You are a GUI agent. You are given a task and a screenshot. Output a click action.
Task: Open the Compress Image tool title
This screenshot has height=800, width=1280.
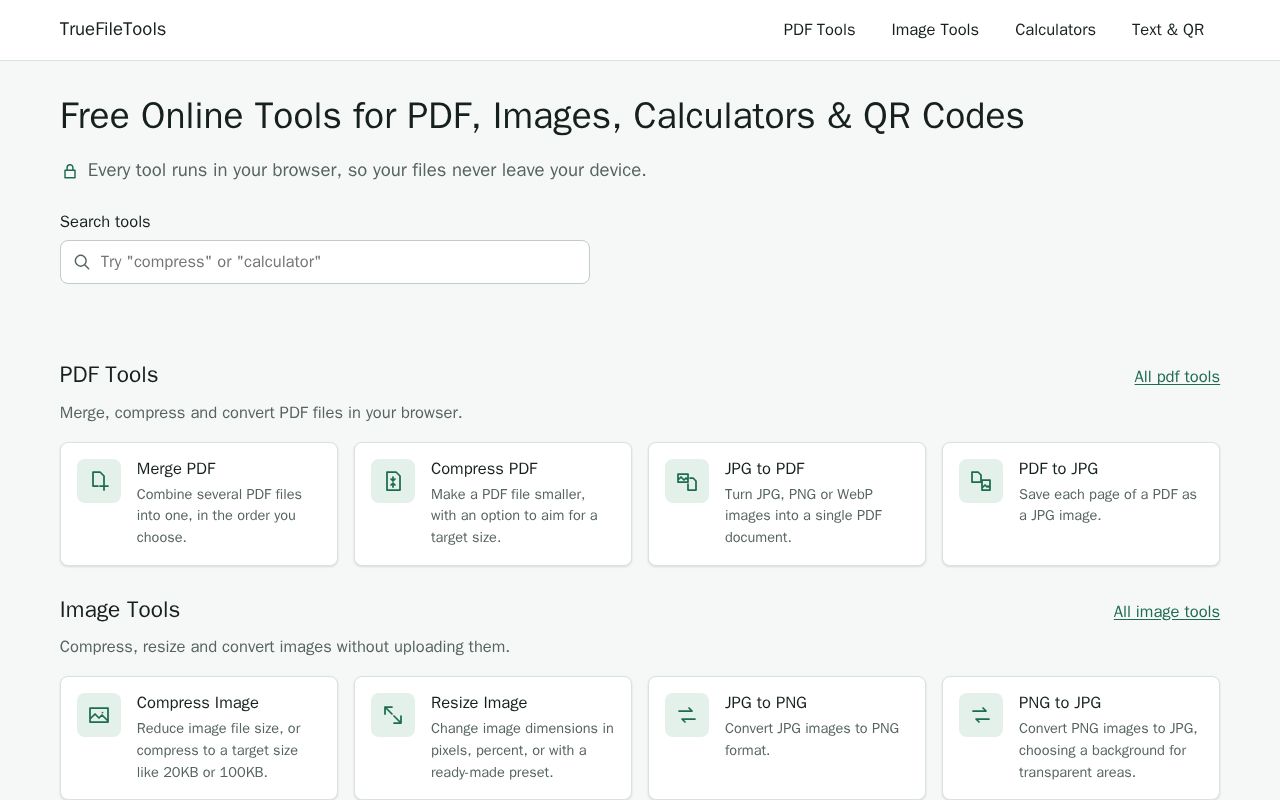(198, 703)
